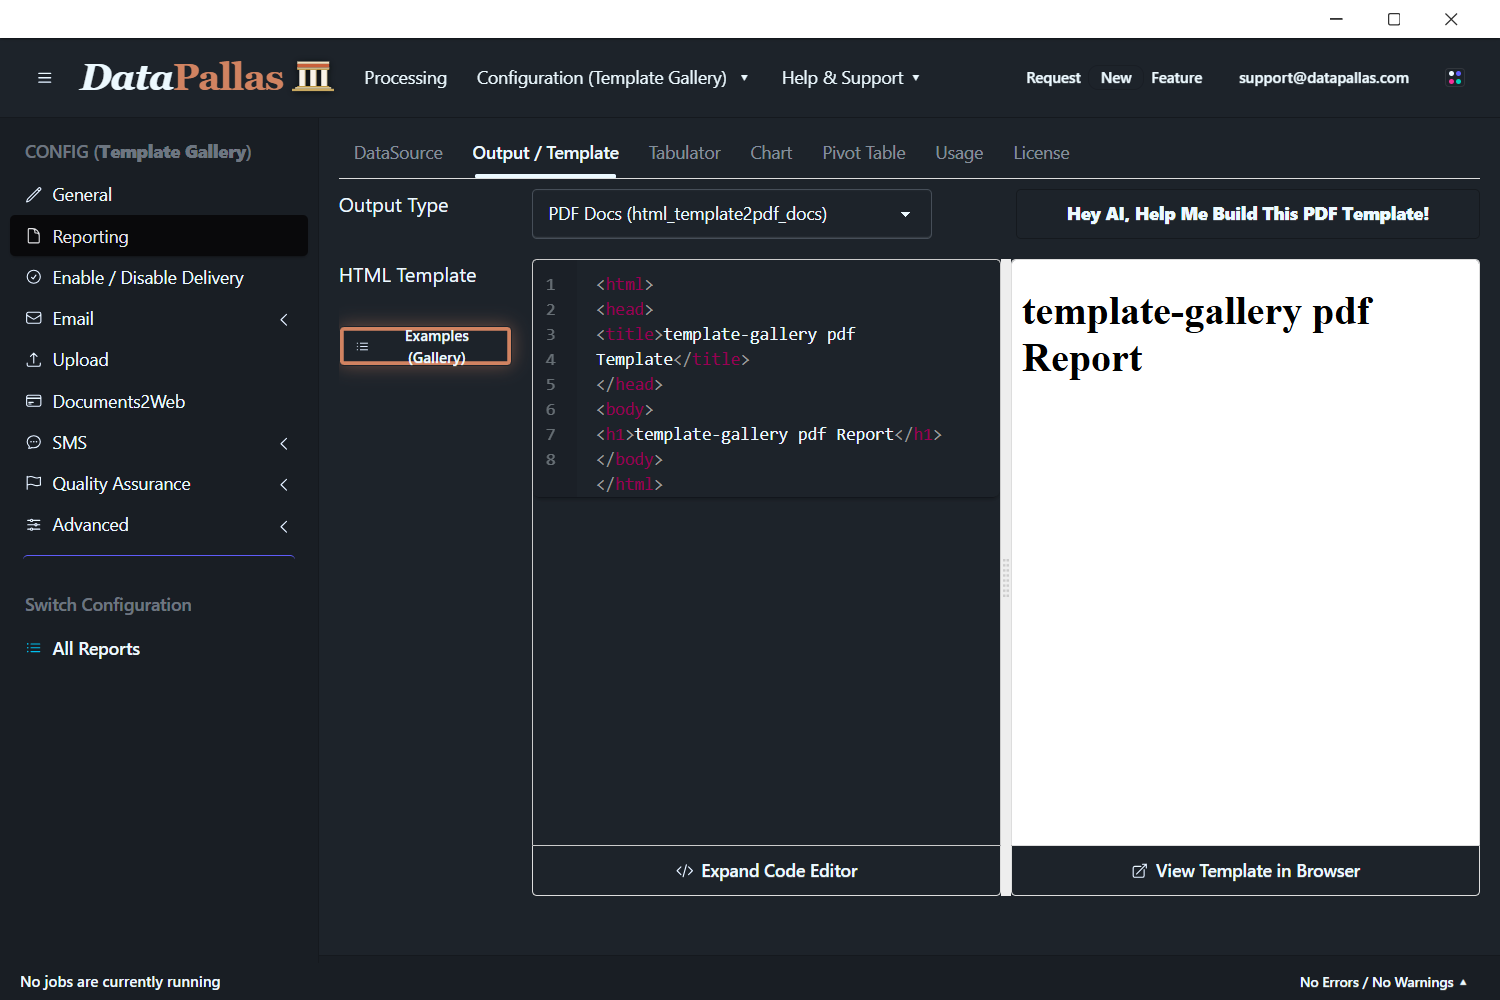Expand the No Errors / No Warnings panel

pyautogui.click(x=1383, y=982)
